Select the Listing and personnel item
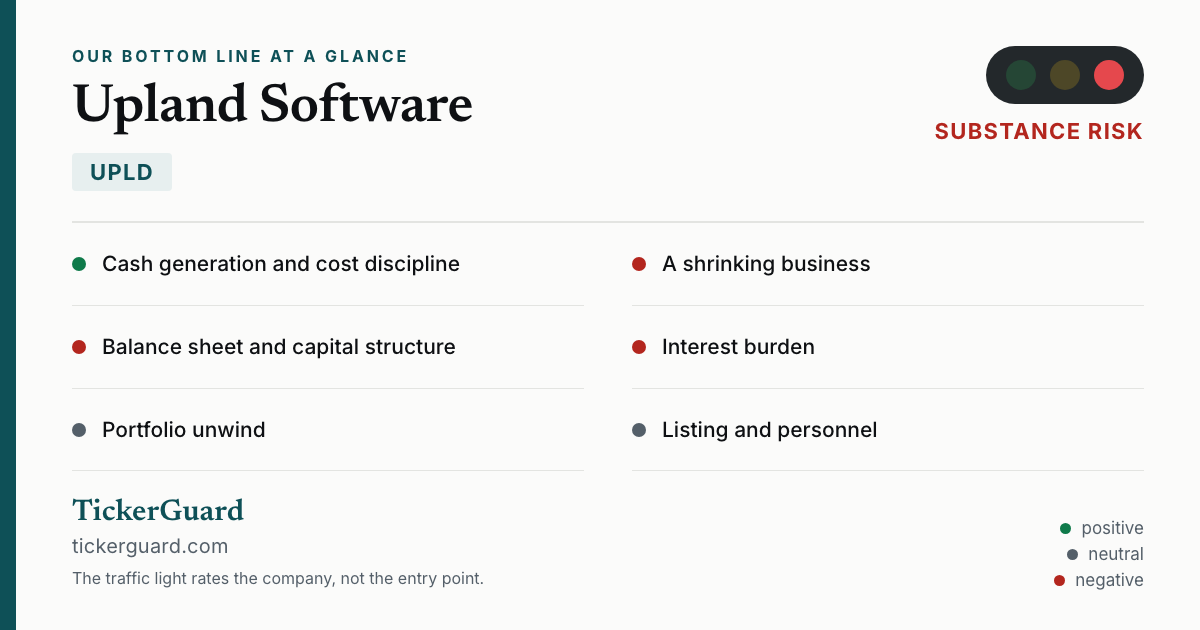 click(888, 430)
